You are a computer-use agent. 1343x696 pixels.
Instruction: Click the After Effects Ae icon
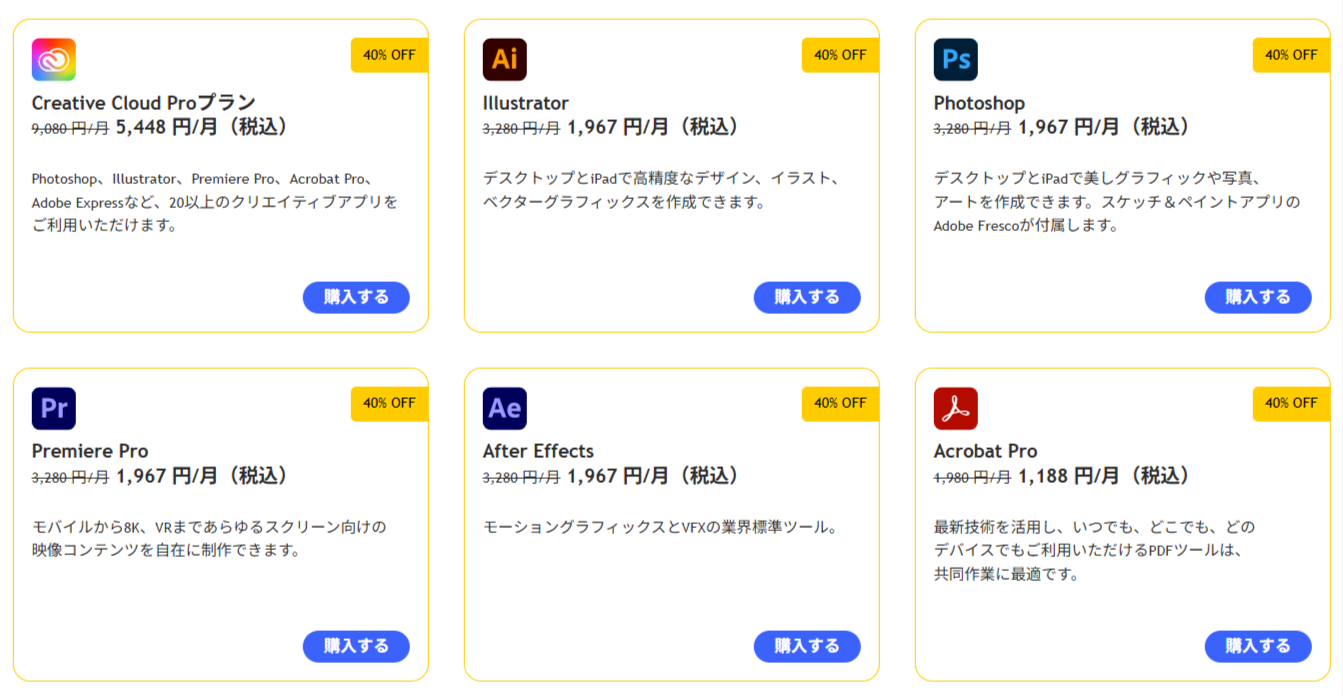(505, 408)
